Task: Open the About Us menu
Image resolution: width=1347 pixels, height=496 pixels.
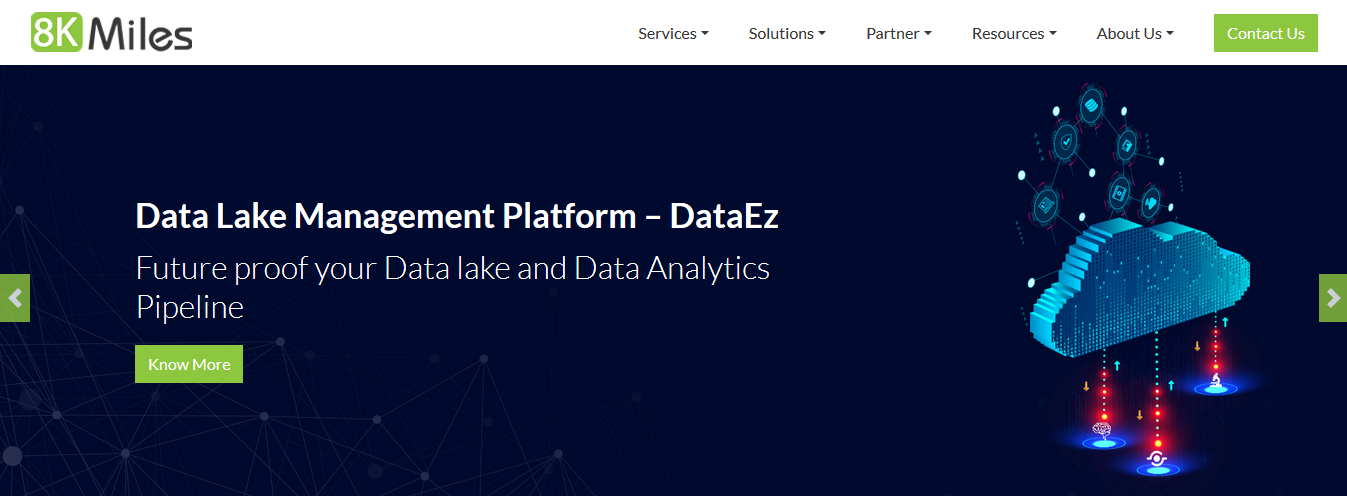Action: click(x=1135, y=33)
